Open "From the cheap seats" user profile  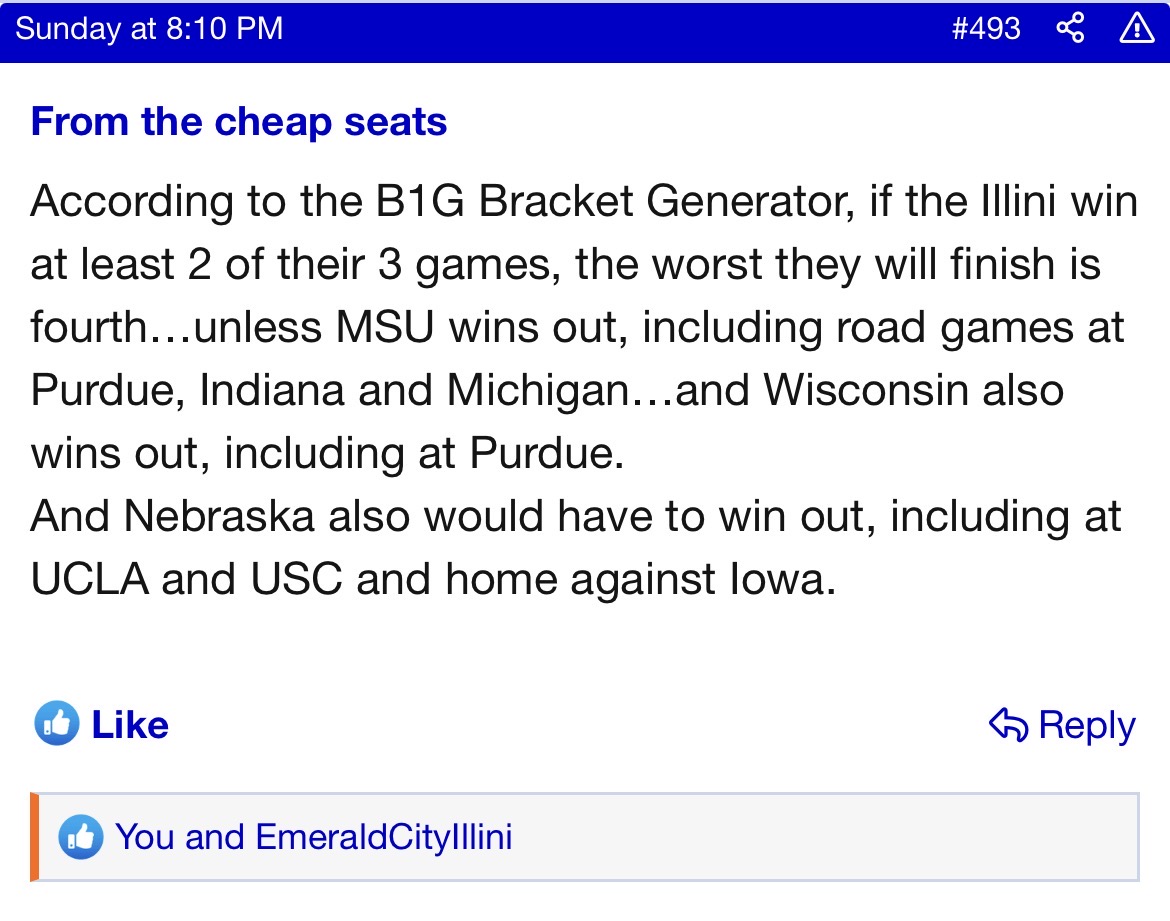tap(239, 122)
